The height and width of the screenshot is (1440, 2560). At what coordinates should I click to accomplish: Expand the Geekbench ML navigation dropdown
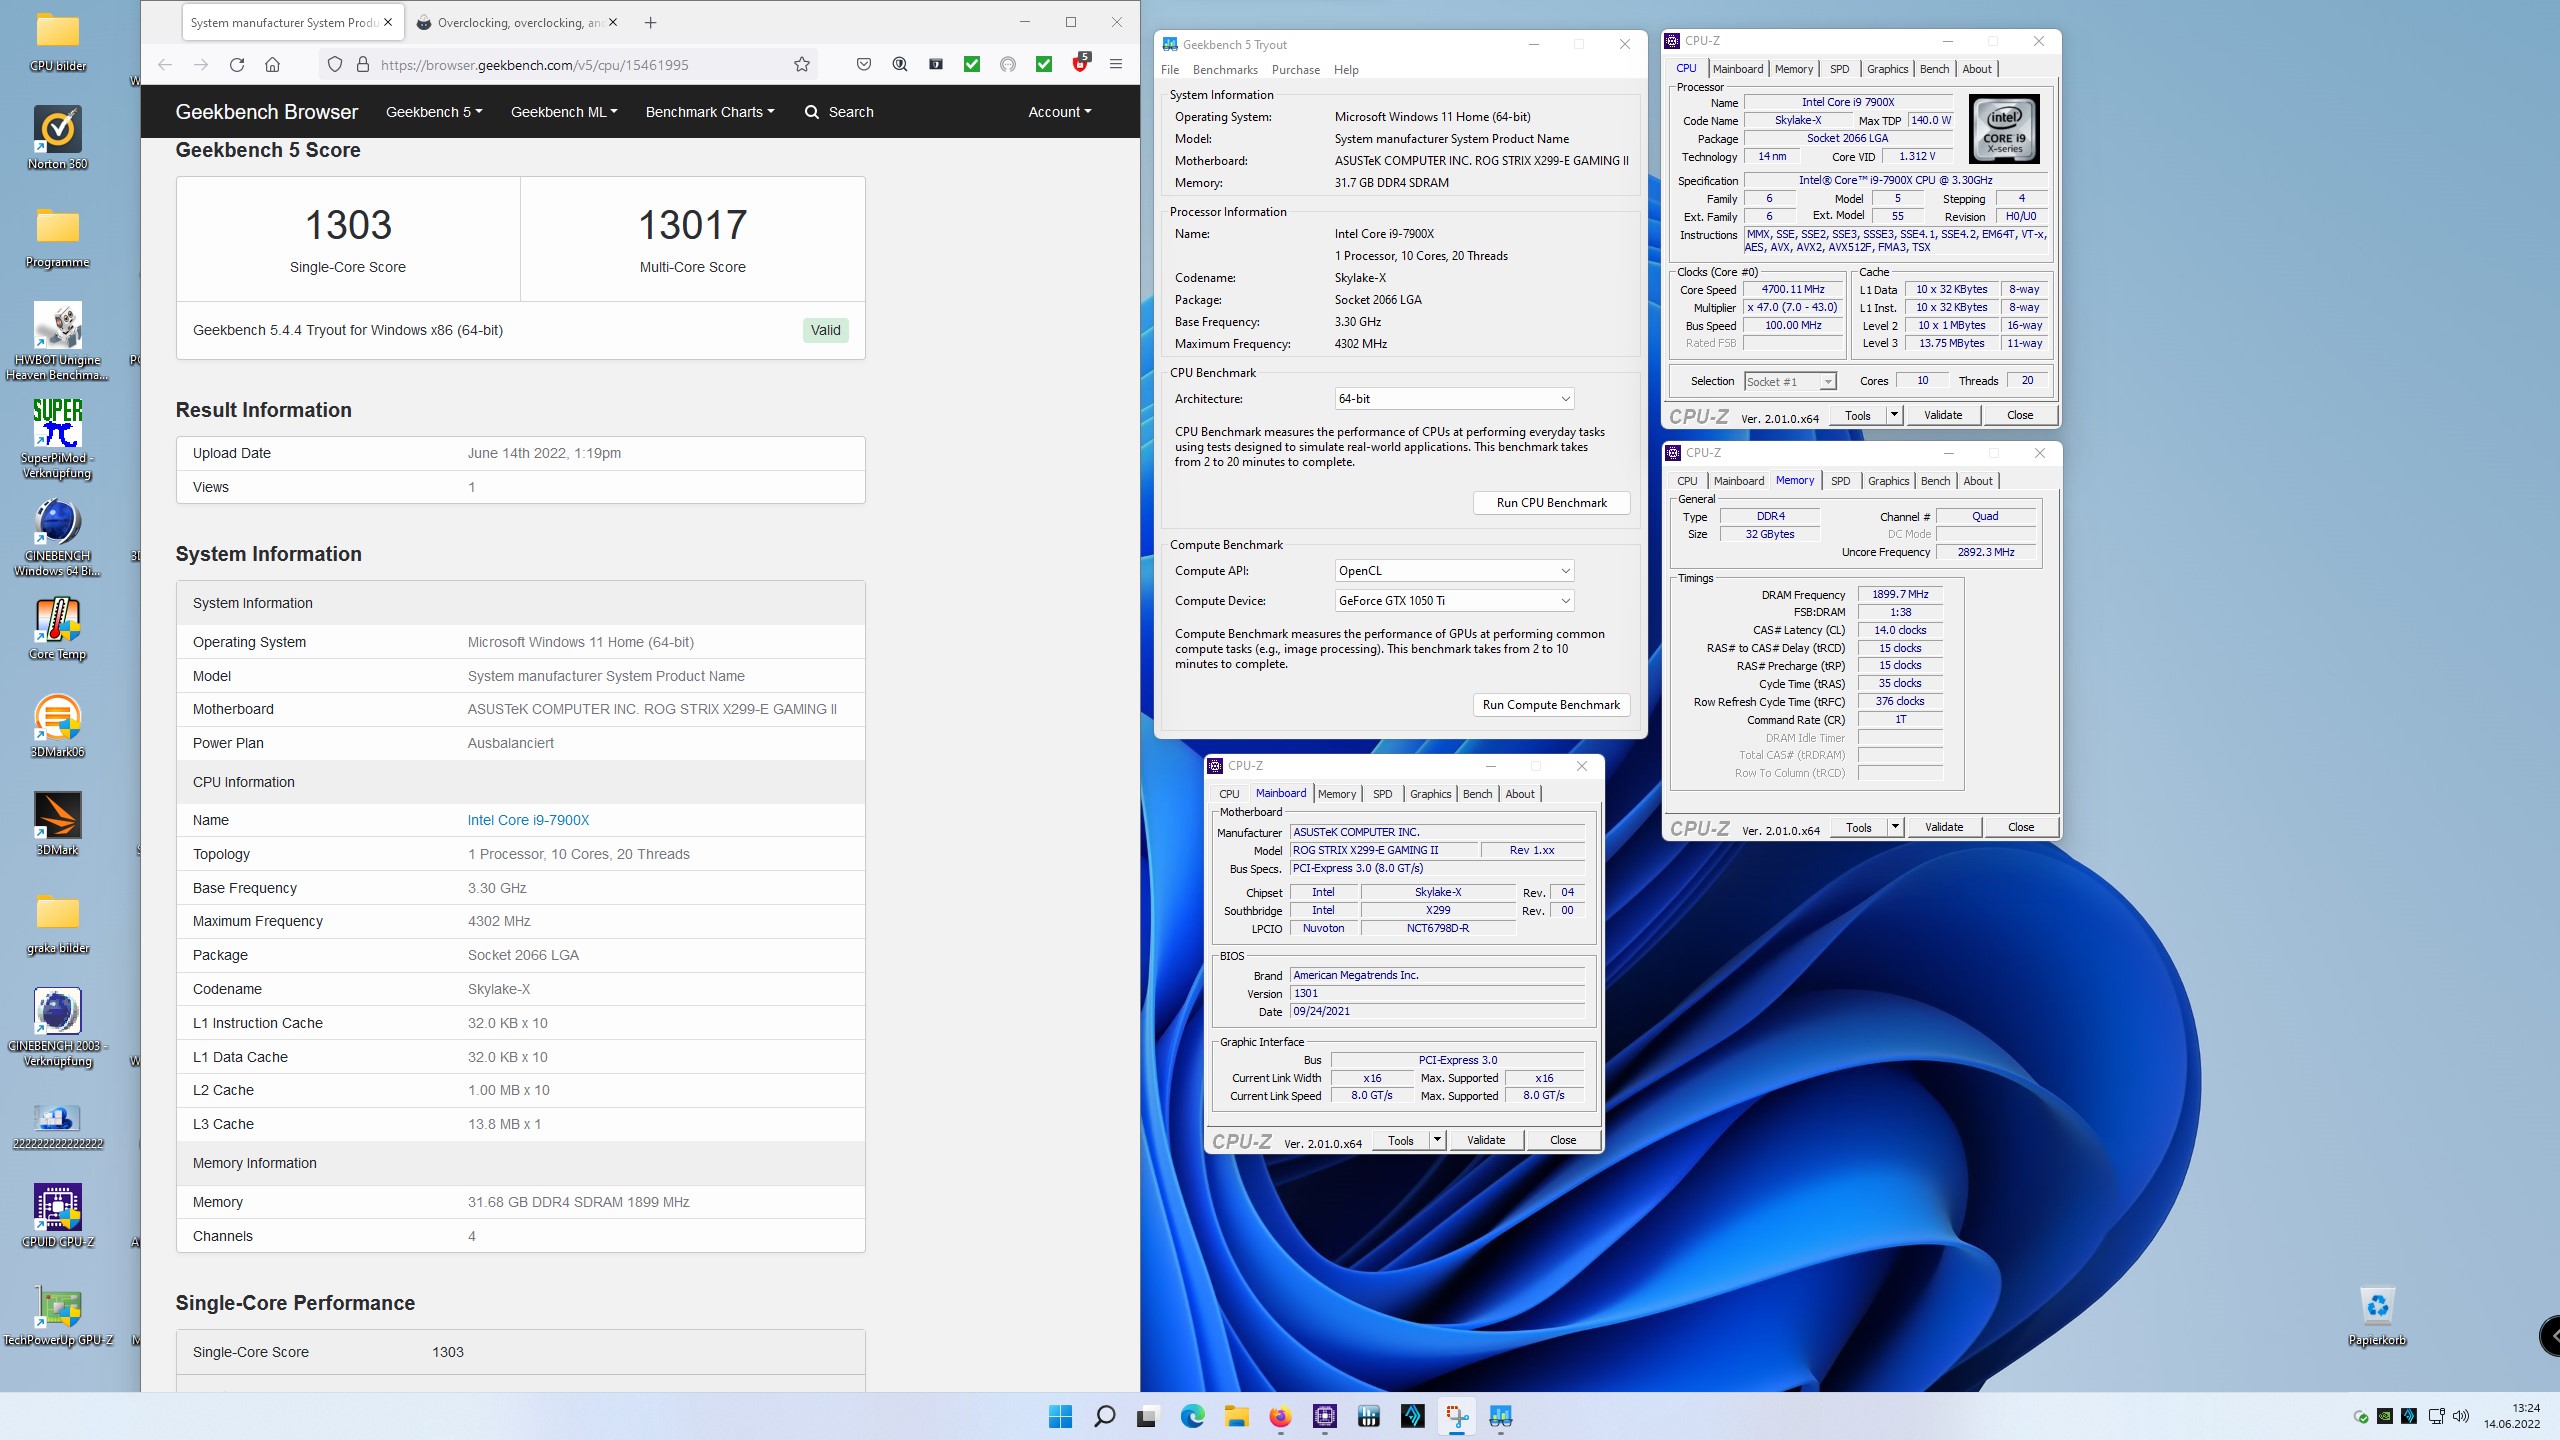(564, 112)
